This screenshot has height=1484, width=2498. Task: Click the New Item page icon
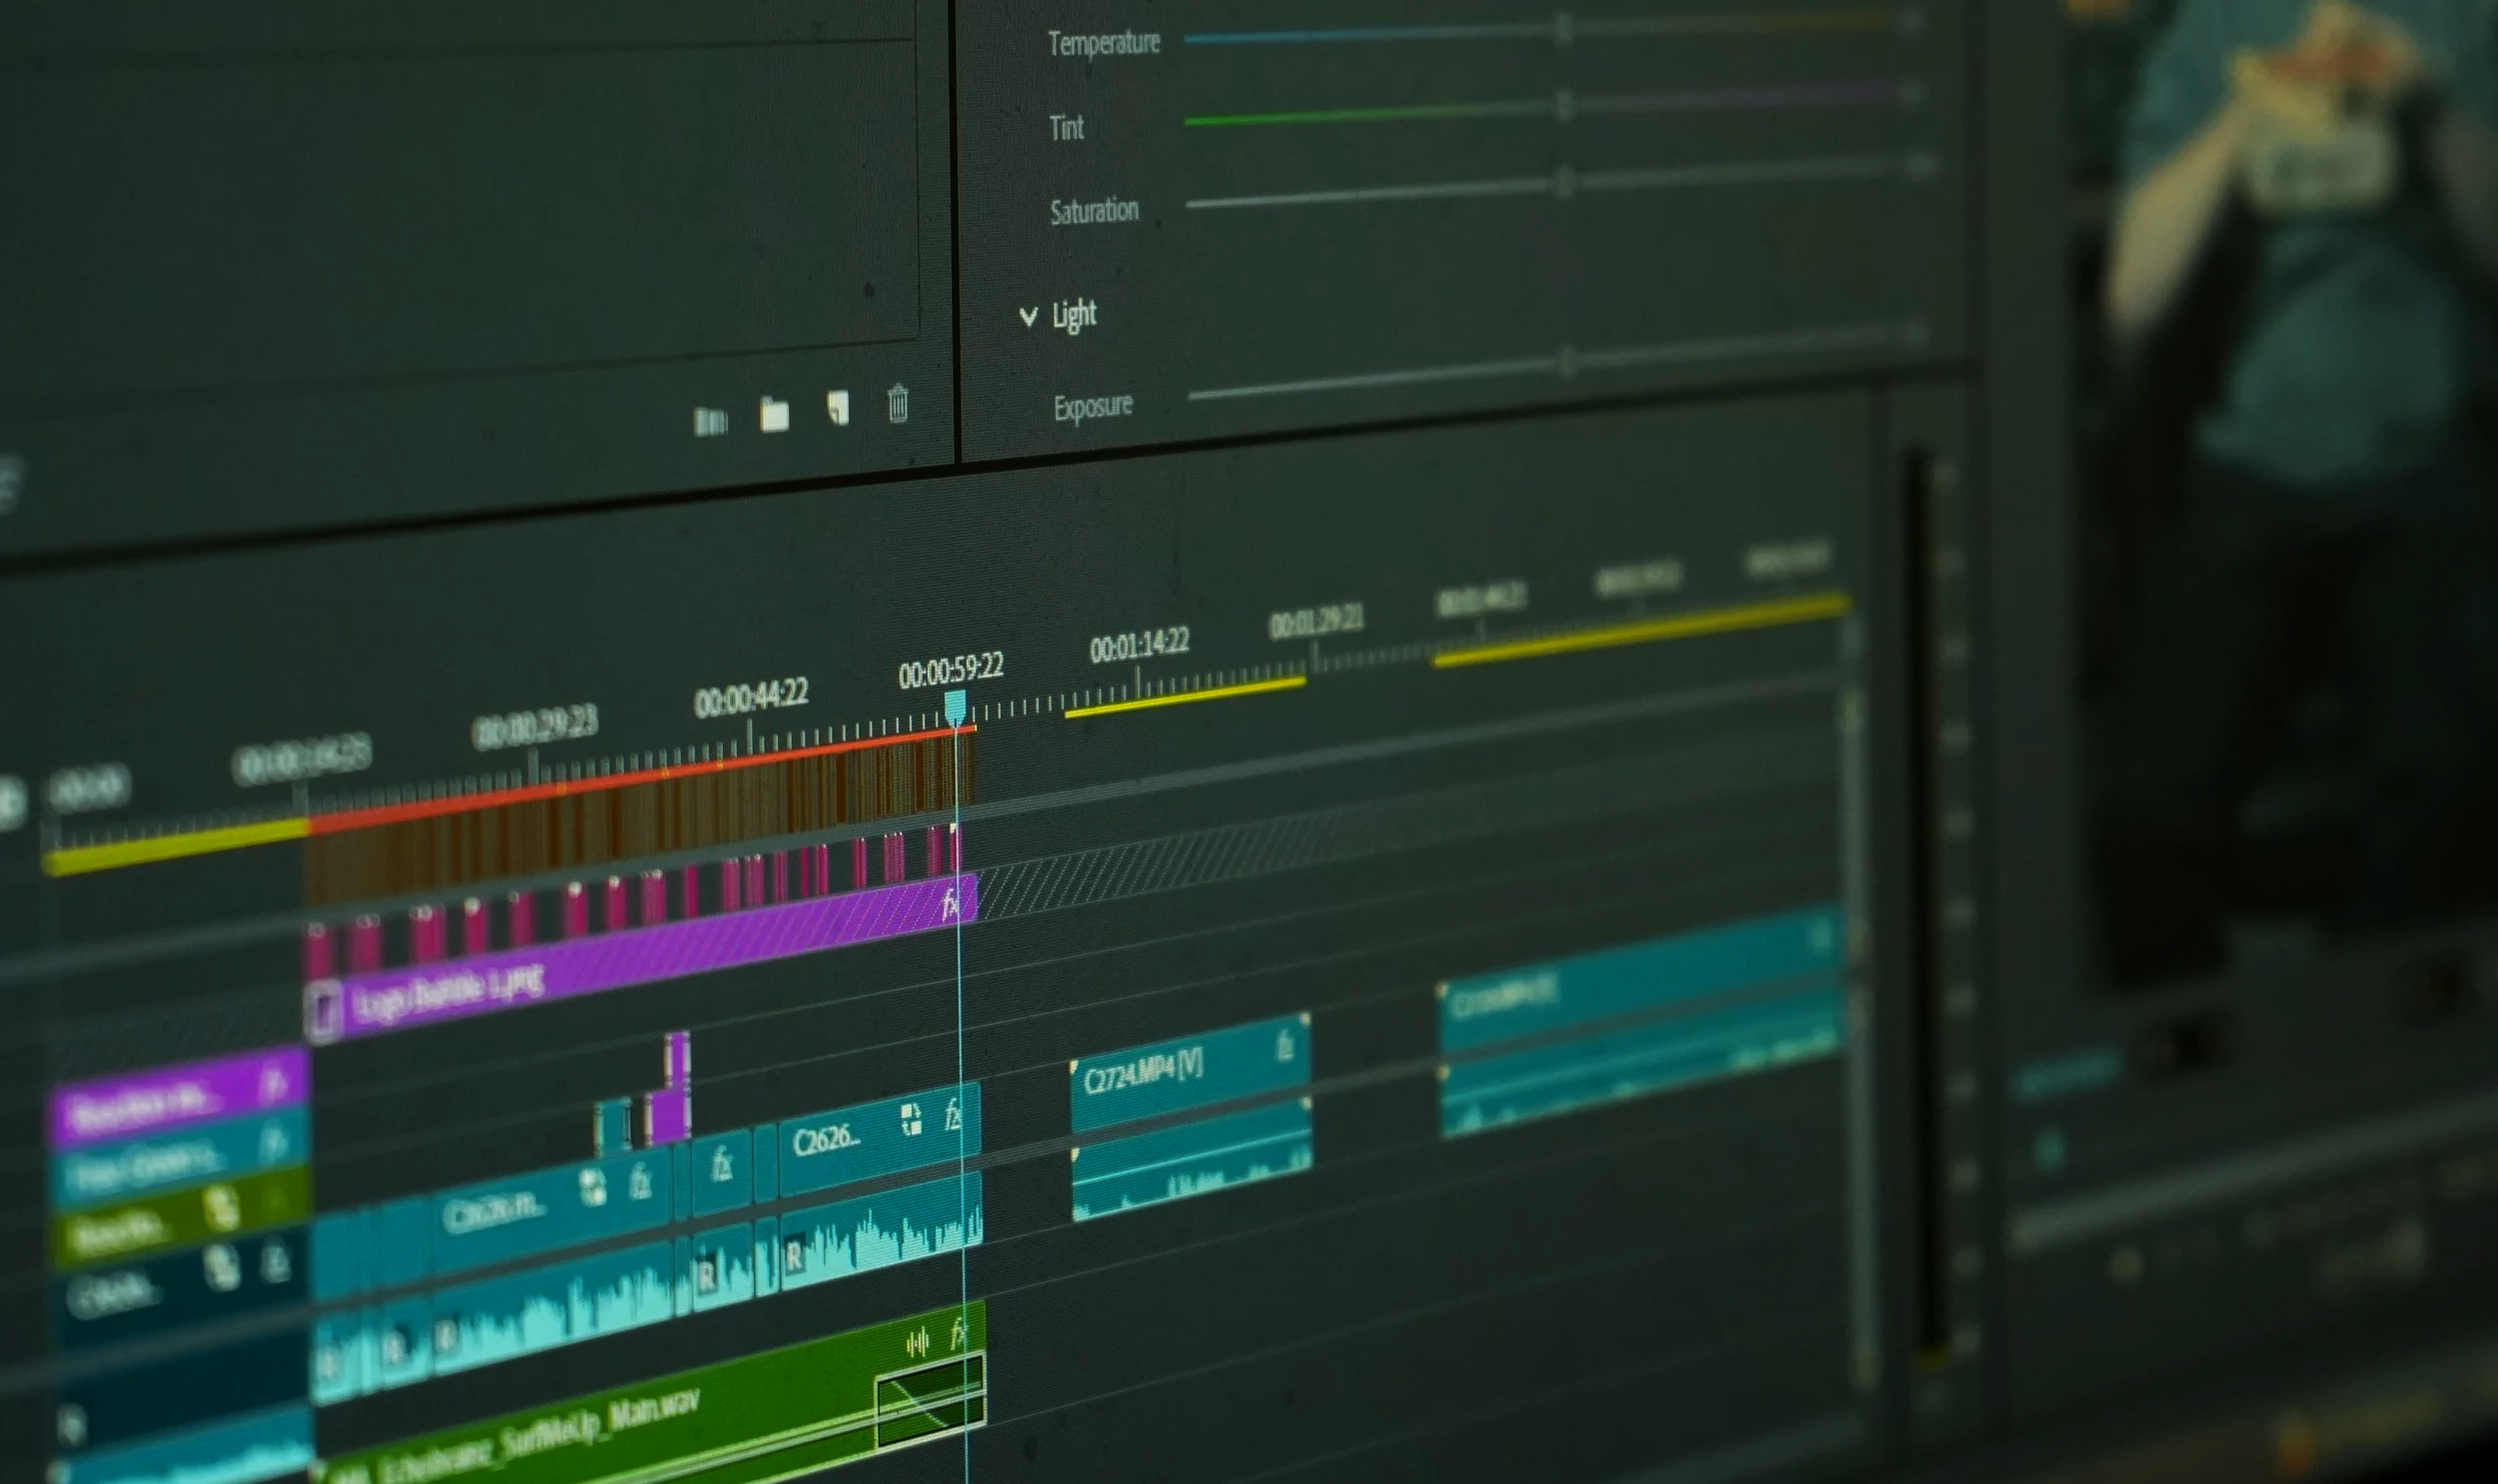[x=838, y=408]
